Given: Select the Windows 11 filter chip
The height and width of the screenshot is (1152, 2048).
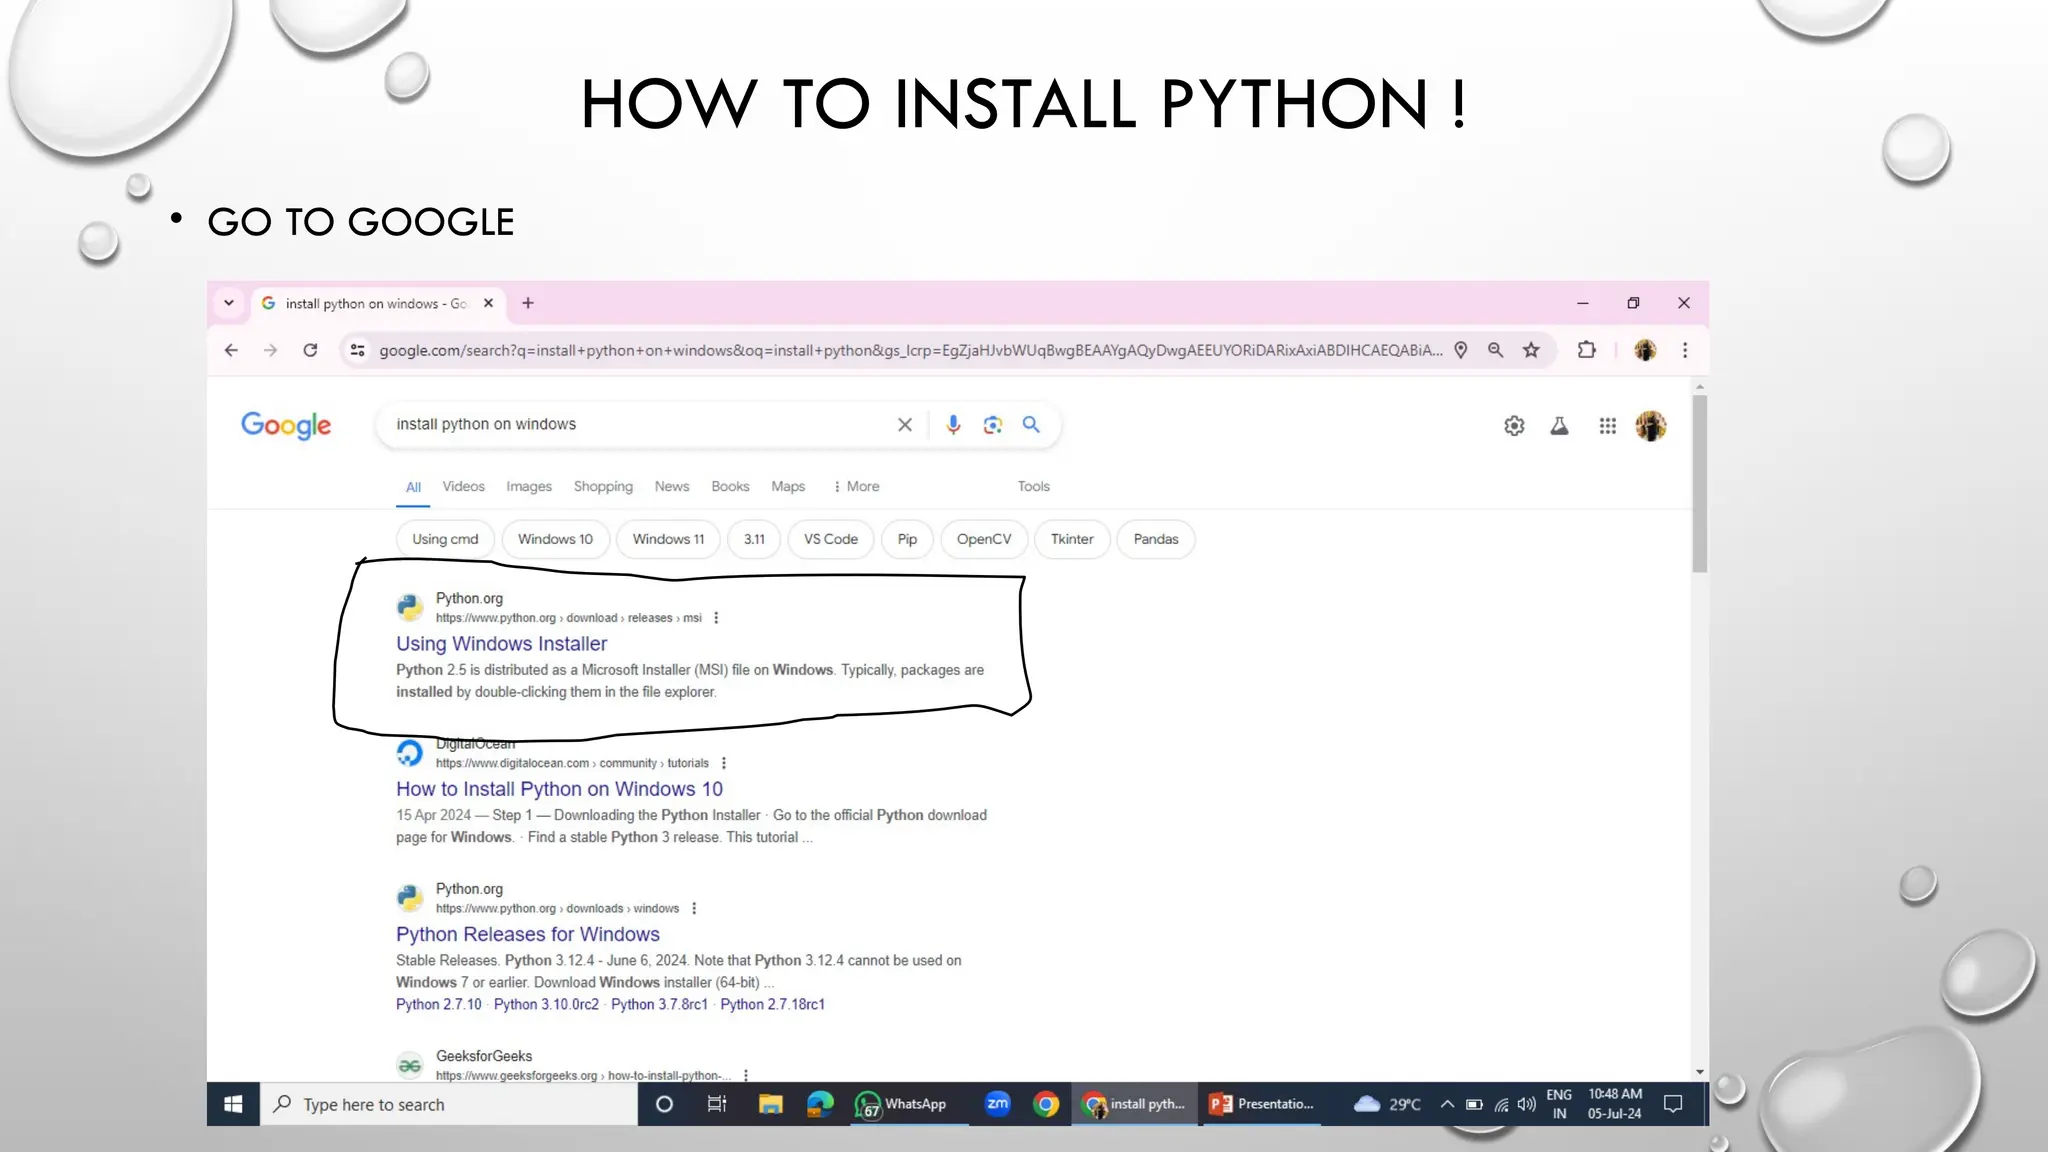Looking at the screenshot, I should point(668,539).
